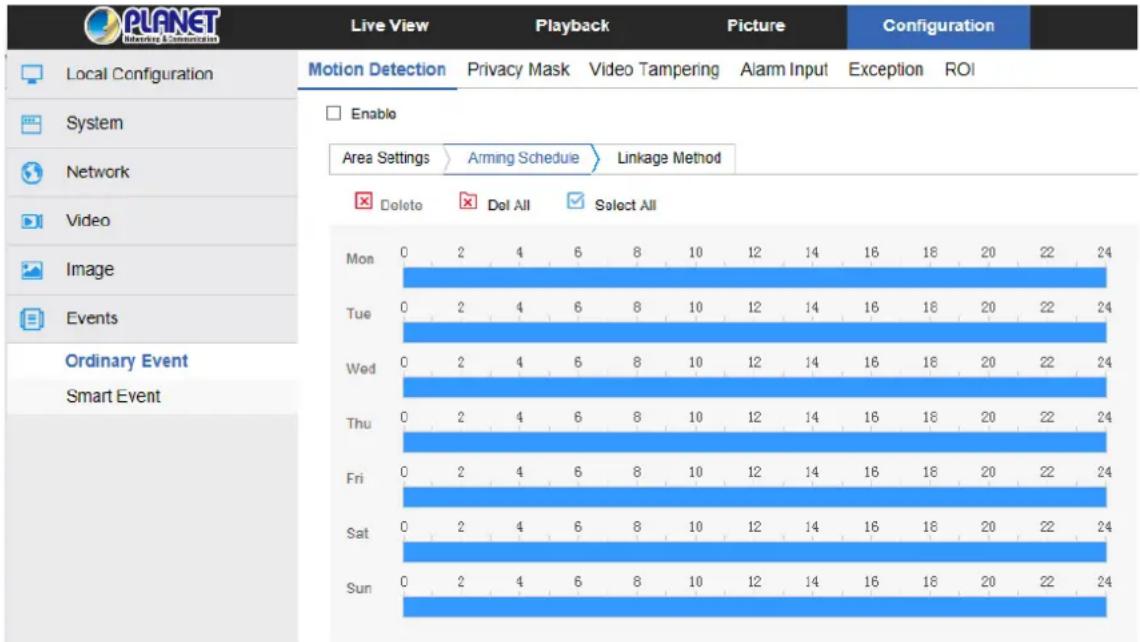The height and width of the screenshot is (642, 1140).
Task: Click the red Delete X icon
Action: (x=364, y=201)
